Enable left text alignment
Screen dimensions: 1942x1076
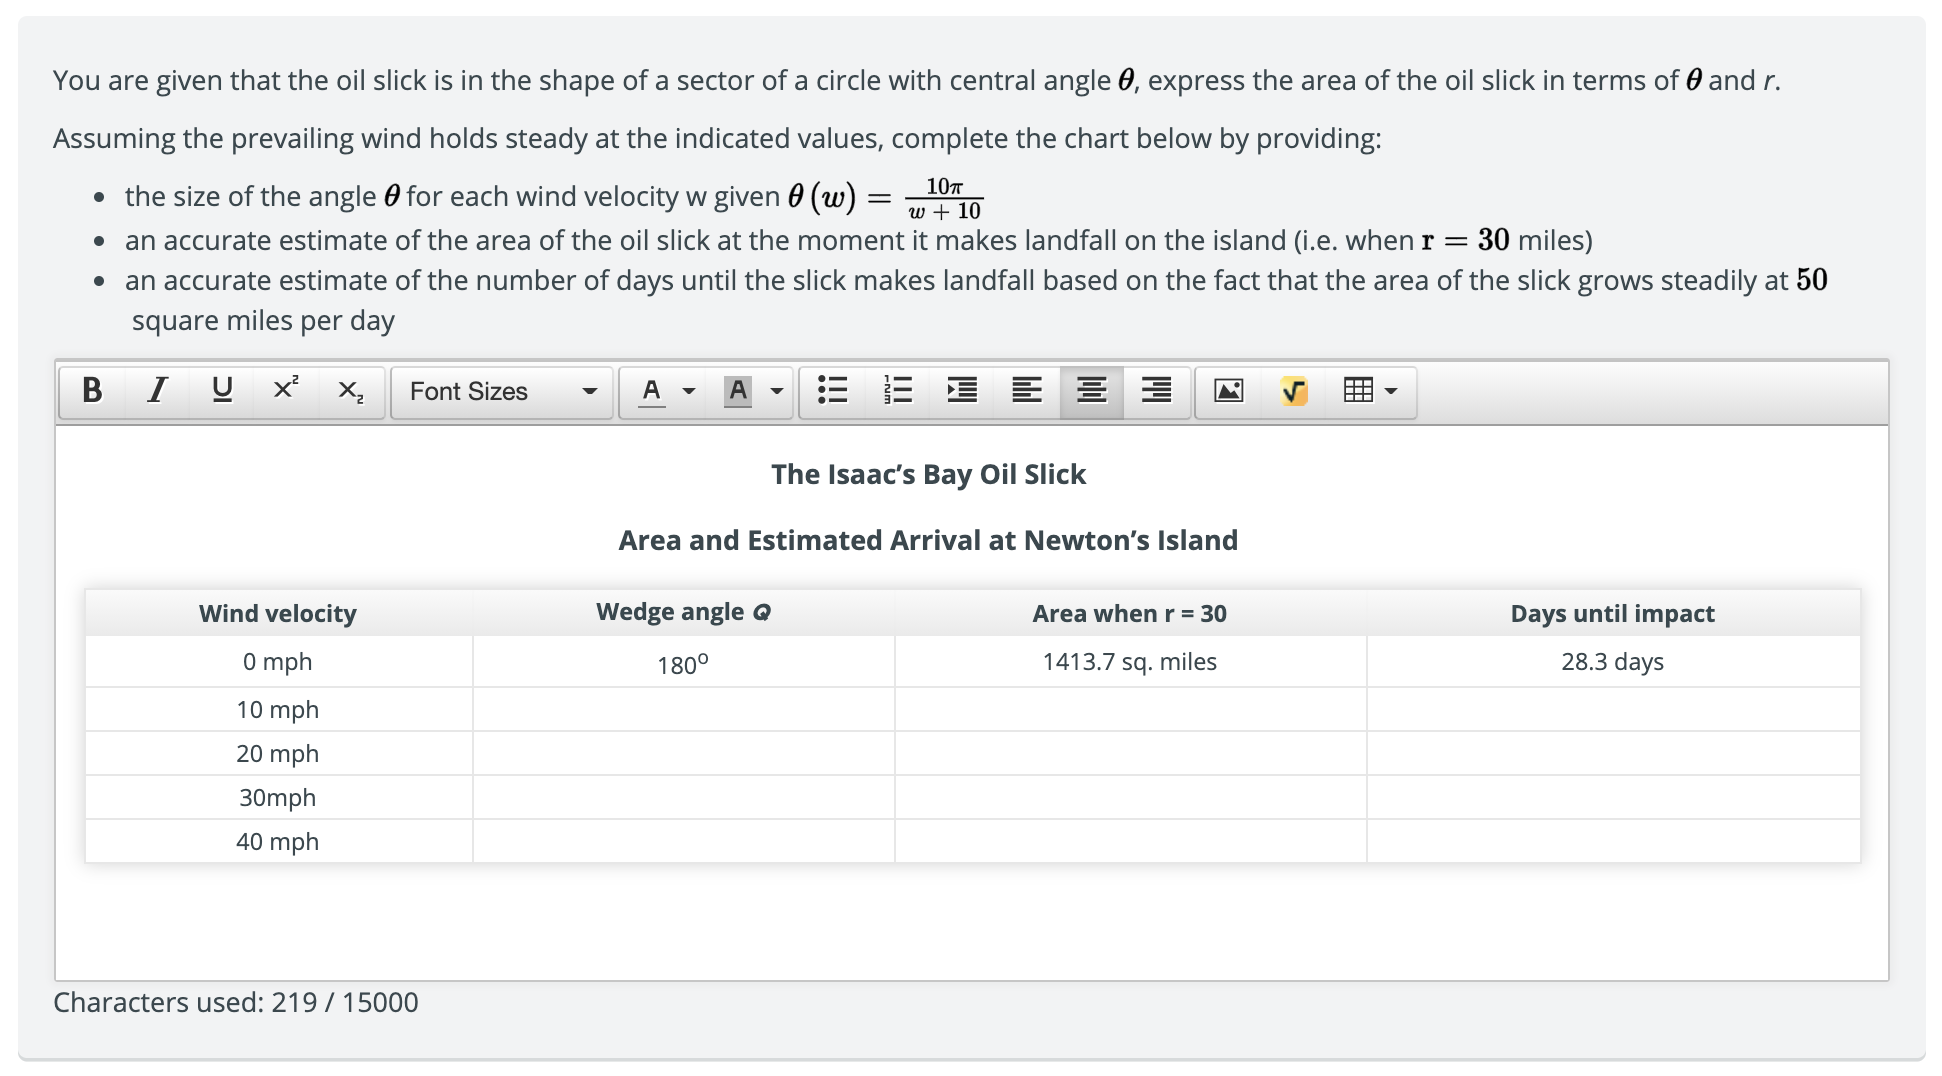pos(1026,391)
